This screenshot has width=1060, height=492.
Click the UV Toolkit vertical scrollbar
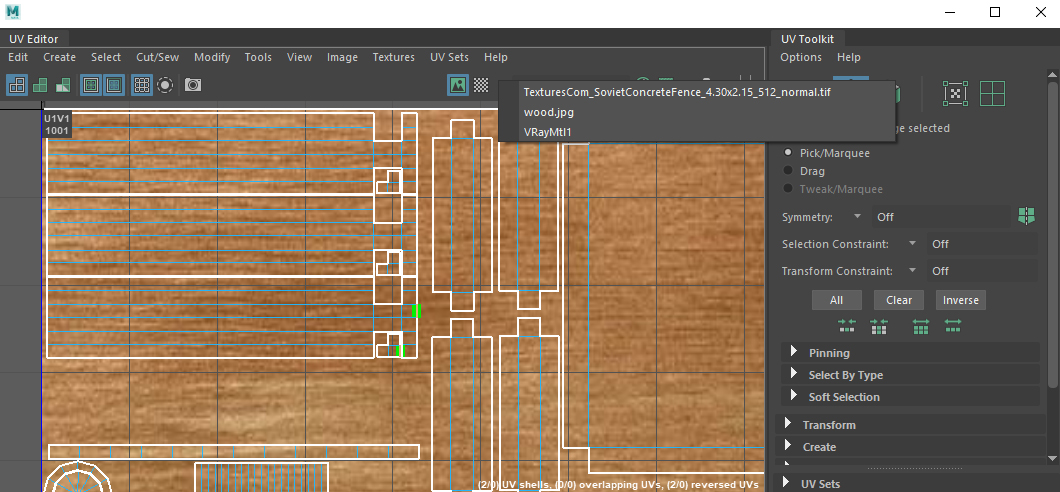pyautogui.click(x=1053, y=233)
